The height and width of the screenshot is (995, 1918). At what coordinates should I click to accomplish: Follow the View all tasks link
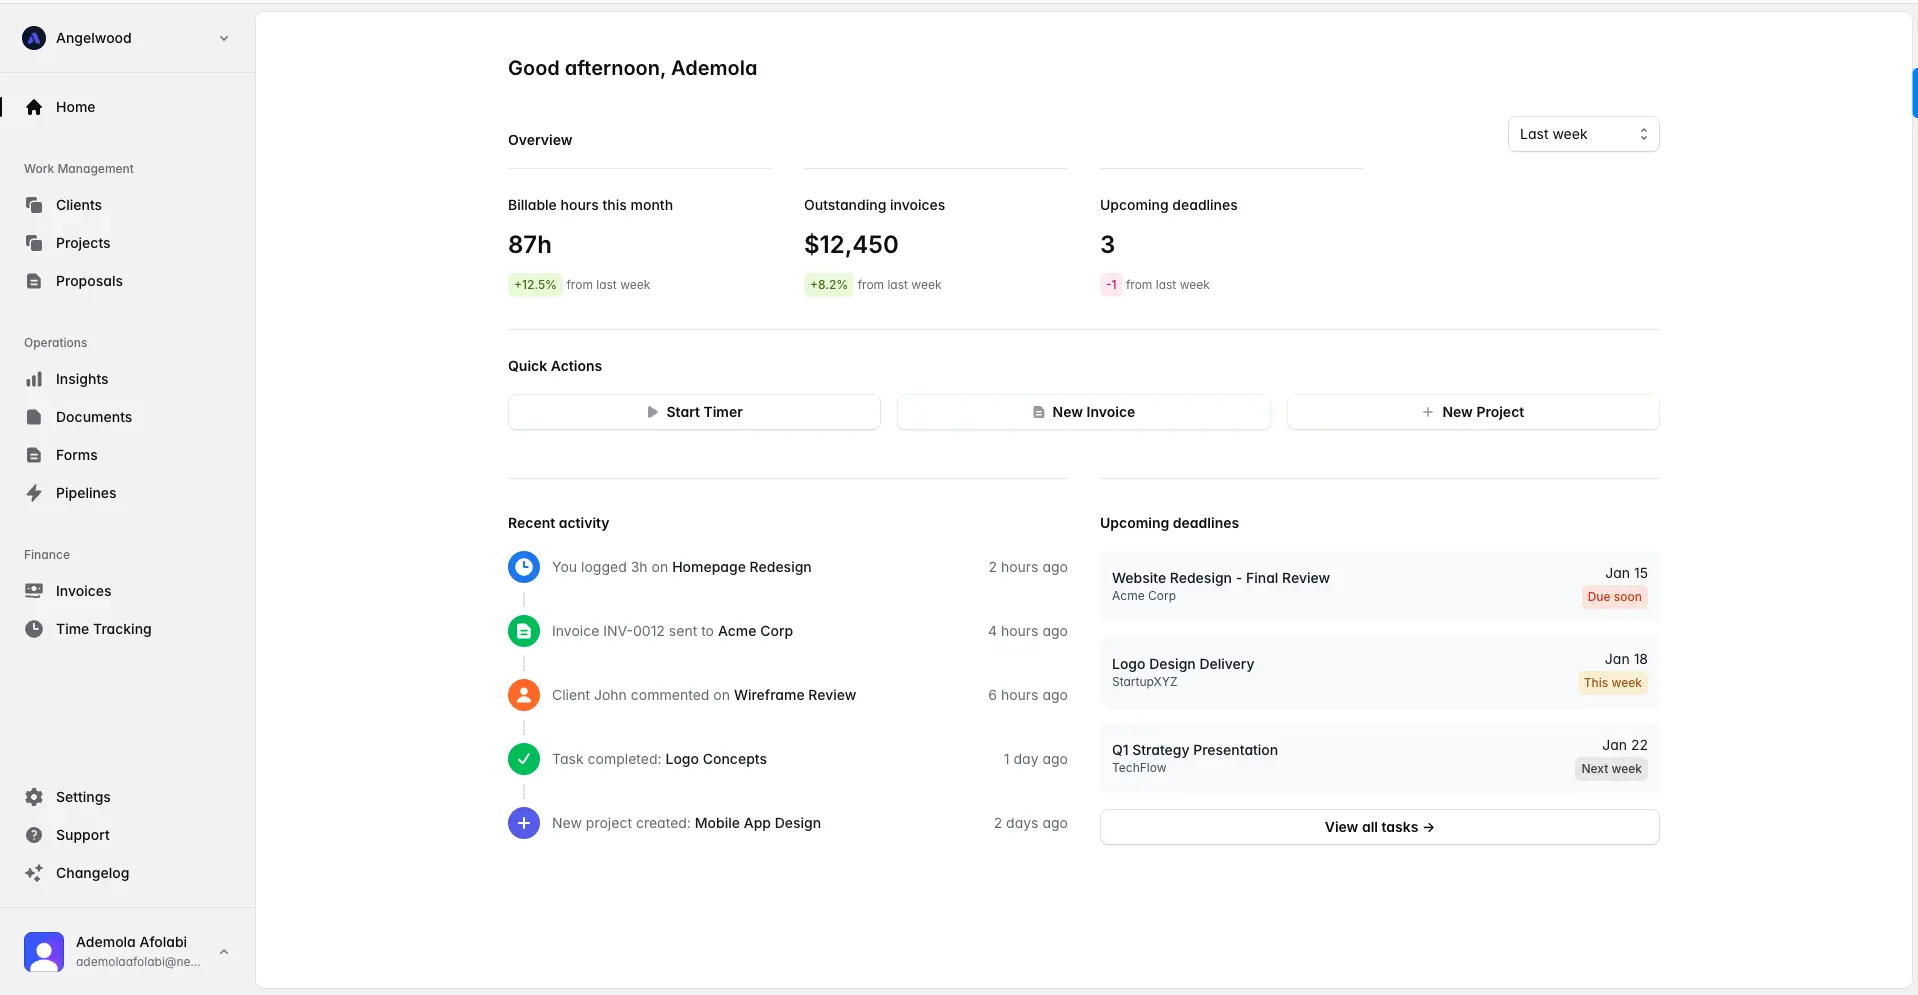[x=1379, y=827]
